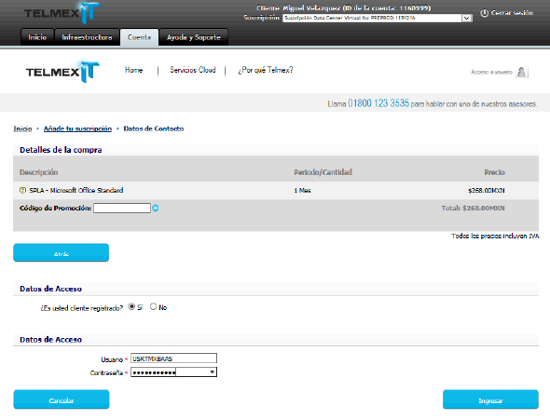Click the Cancelar button

point(61,400)
